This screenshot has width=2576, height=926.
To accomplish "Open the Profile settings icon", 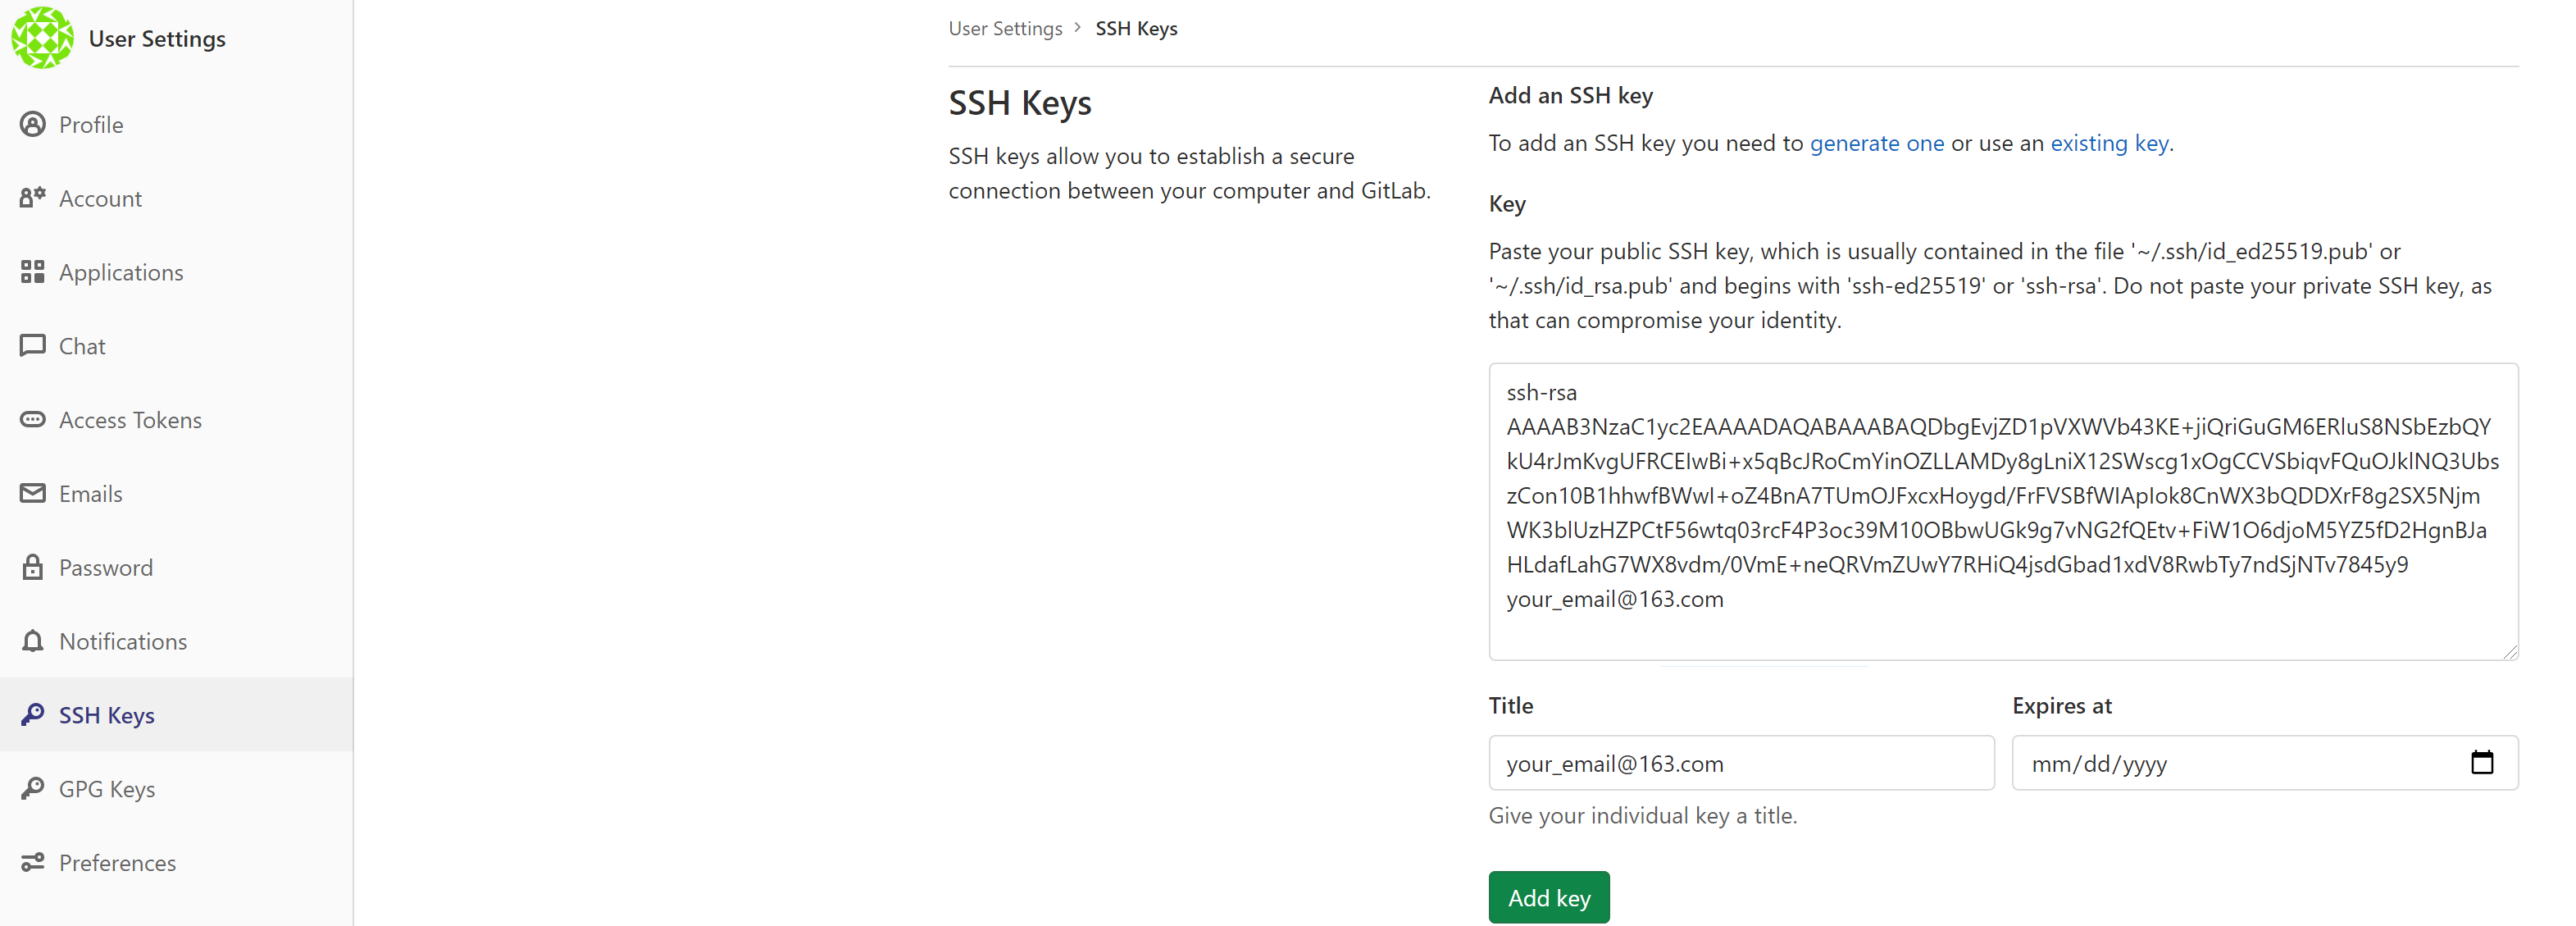I will [33, 124].
